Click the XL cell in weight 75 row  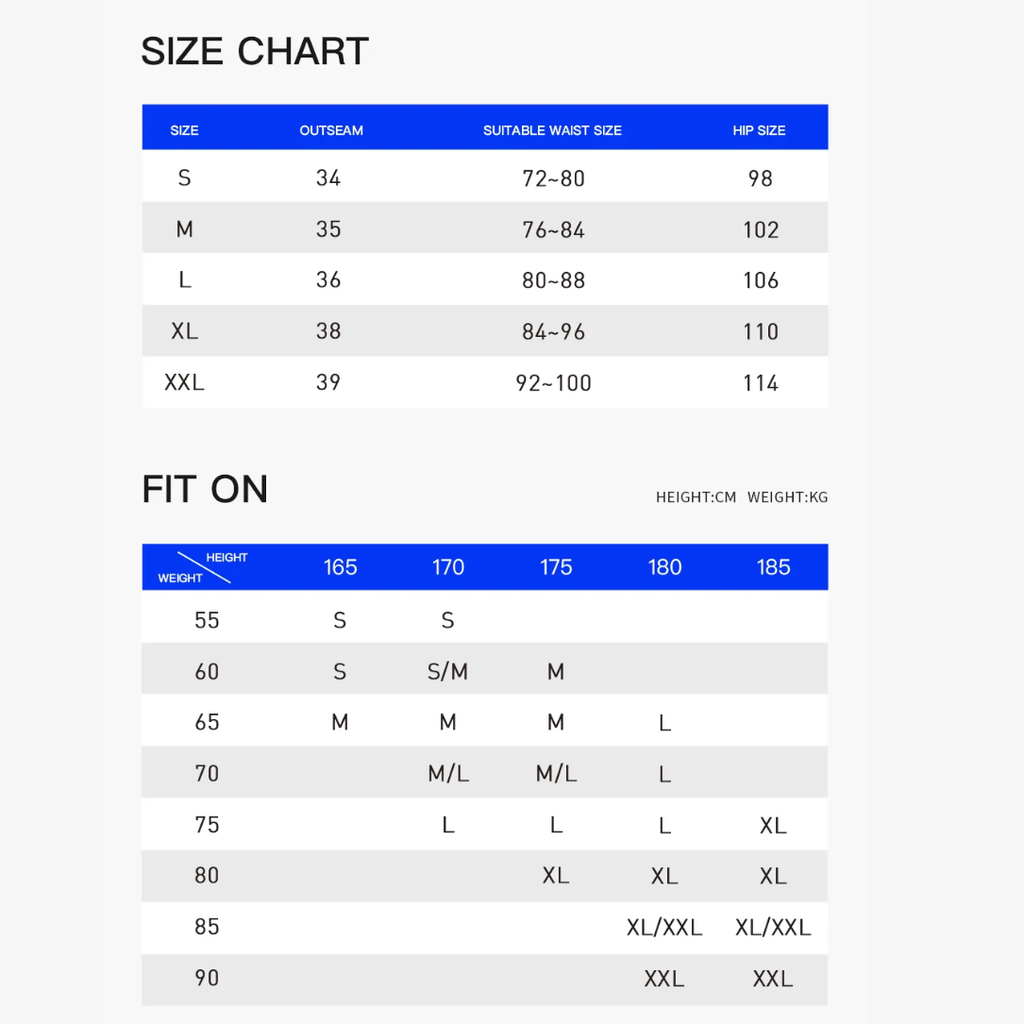coord(773,825)
